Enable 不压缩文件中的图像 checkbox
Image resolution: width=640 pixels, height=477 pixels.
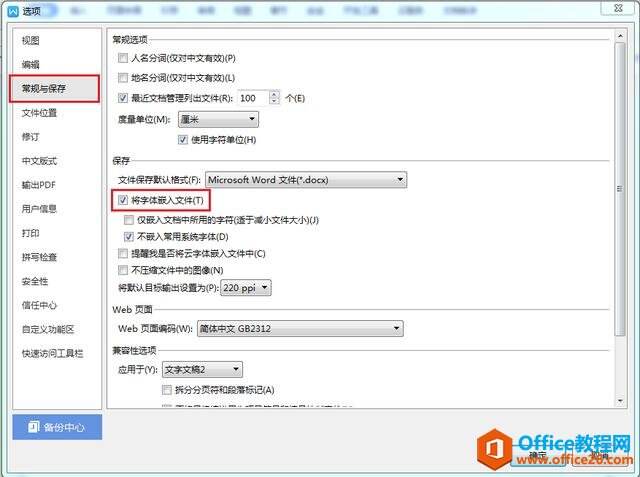[x=123, y=270]
